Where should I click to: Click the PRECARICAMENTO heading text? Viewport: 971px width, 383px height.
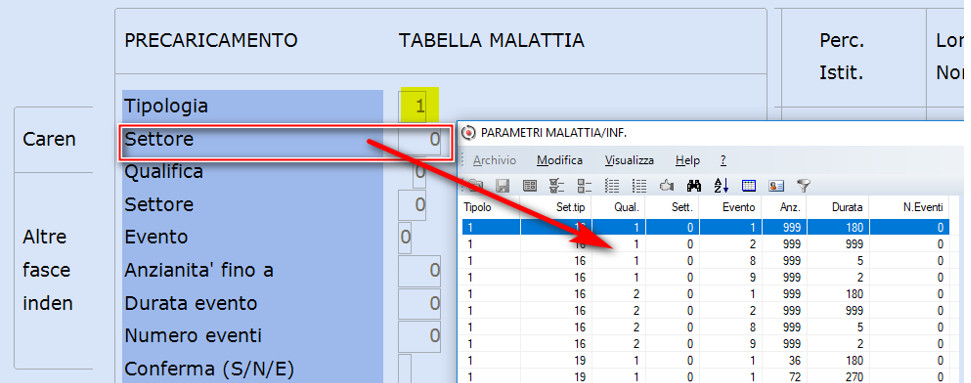(211, 41)
